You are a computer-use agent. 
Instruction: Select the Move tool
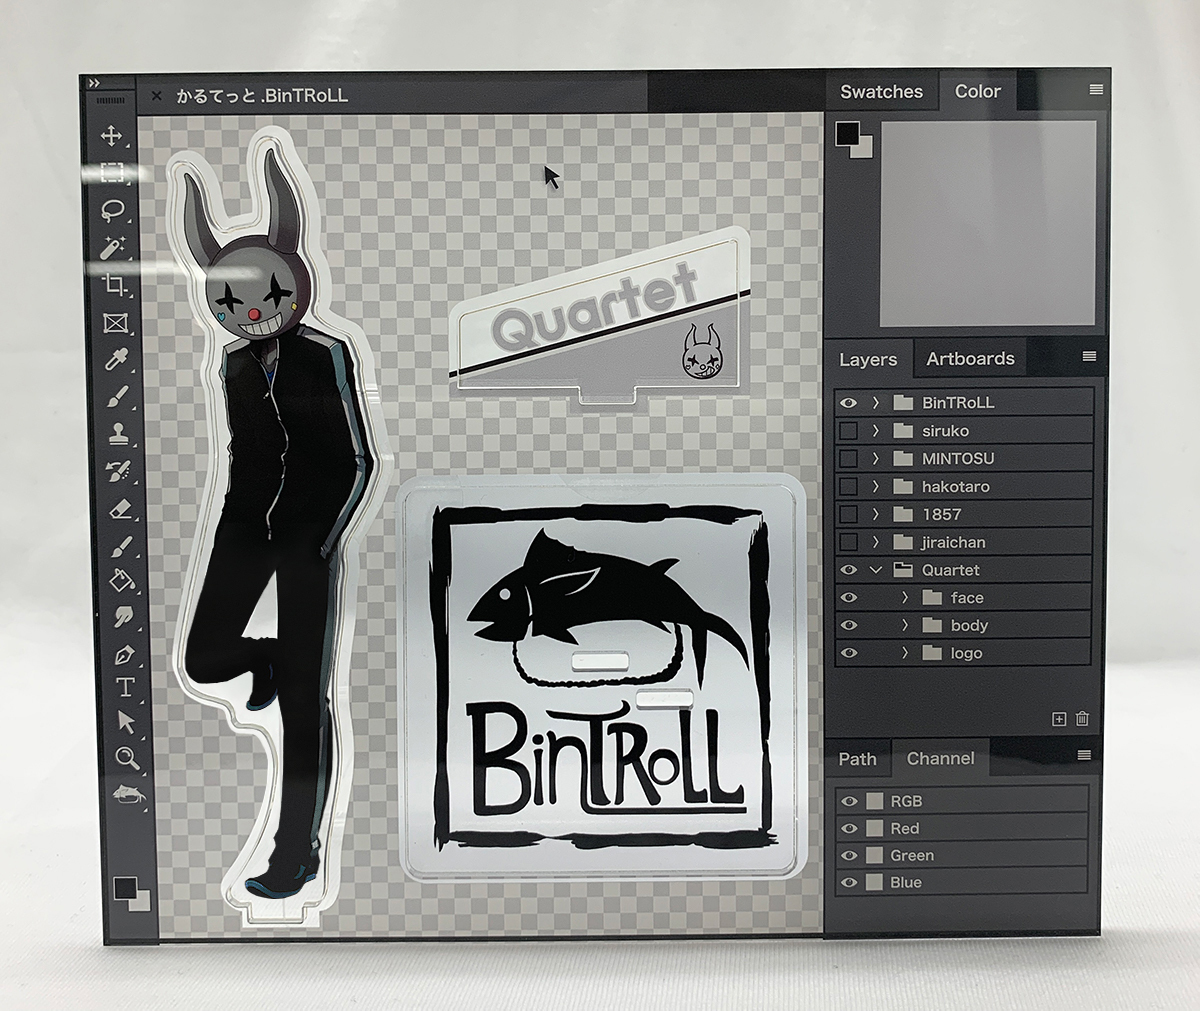pos(112,135)
